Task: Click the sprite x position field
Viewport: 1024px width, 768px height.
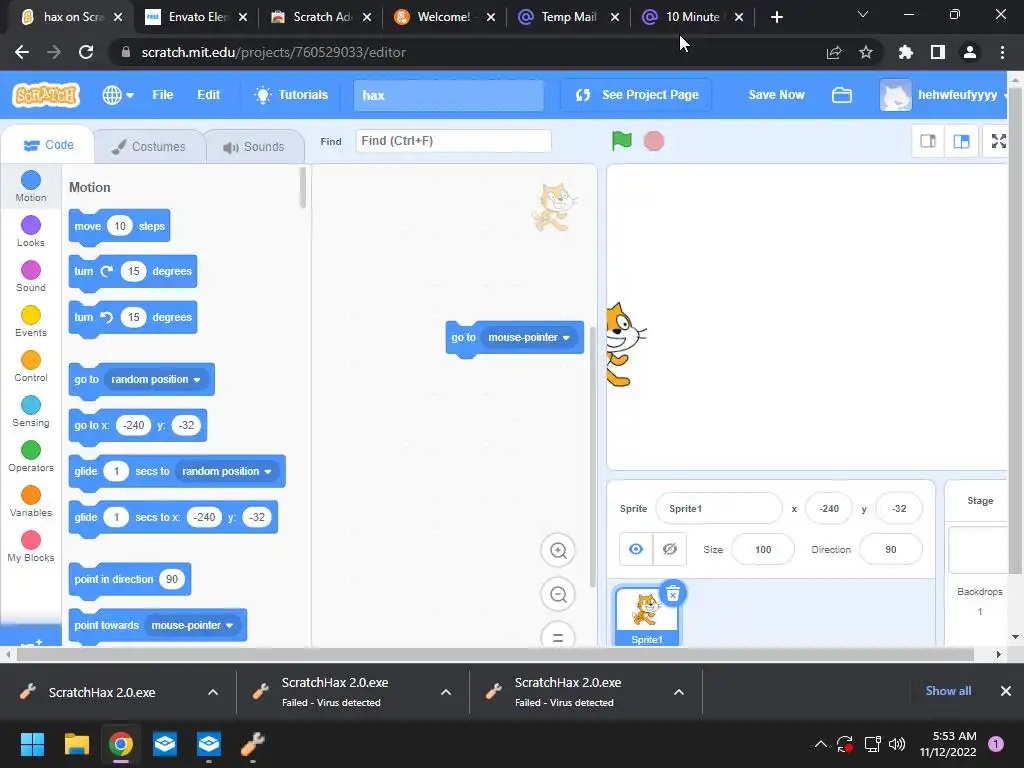Action: 829,508
